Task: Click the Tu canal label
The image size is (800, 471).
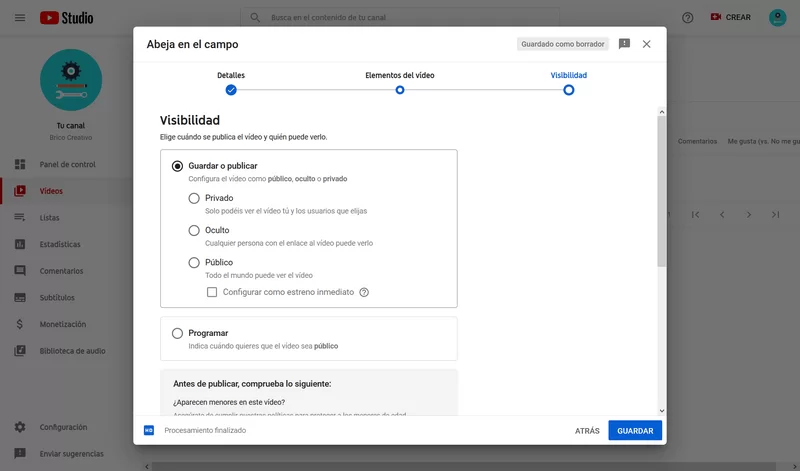Action: pos(71,126)
